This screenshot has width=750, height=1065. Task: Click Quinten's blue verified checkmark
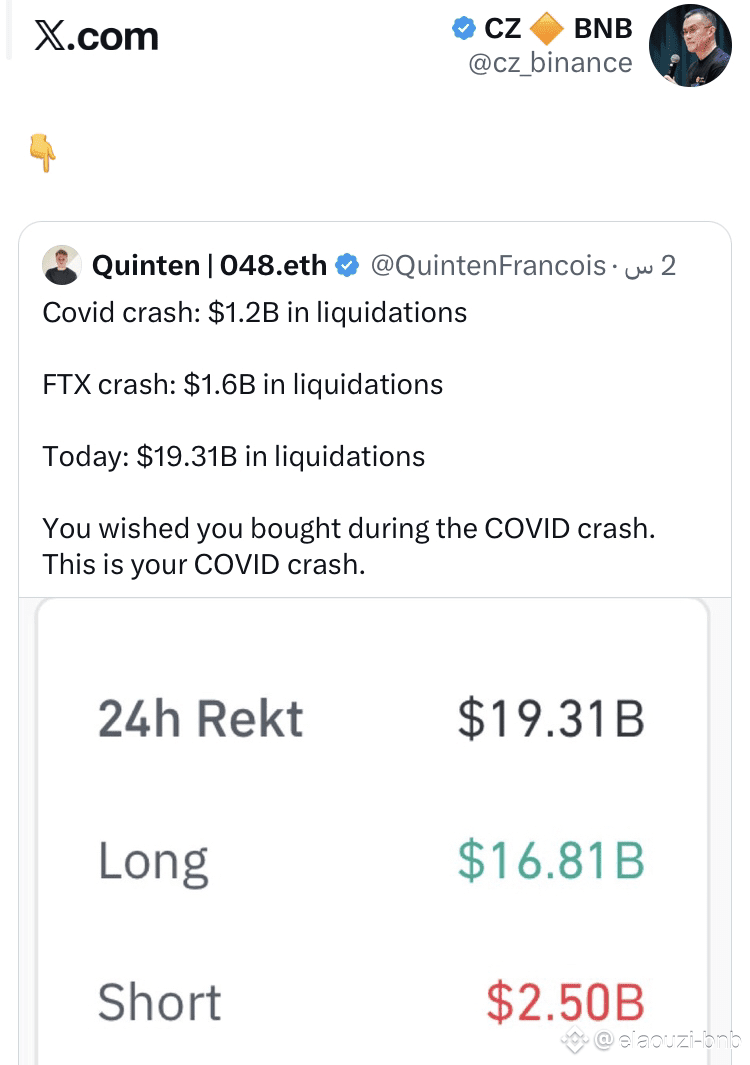[347, 266]
